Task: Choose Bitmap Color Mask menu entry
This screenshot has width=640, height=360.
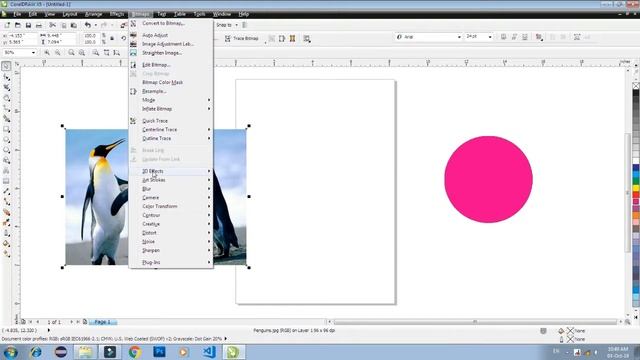Action: [171, 82]
